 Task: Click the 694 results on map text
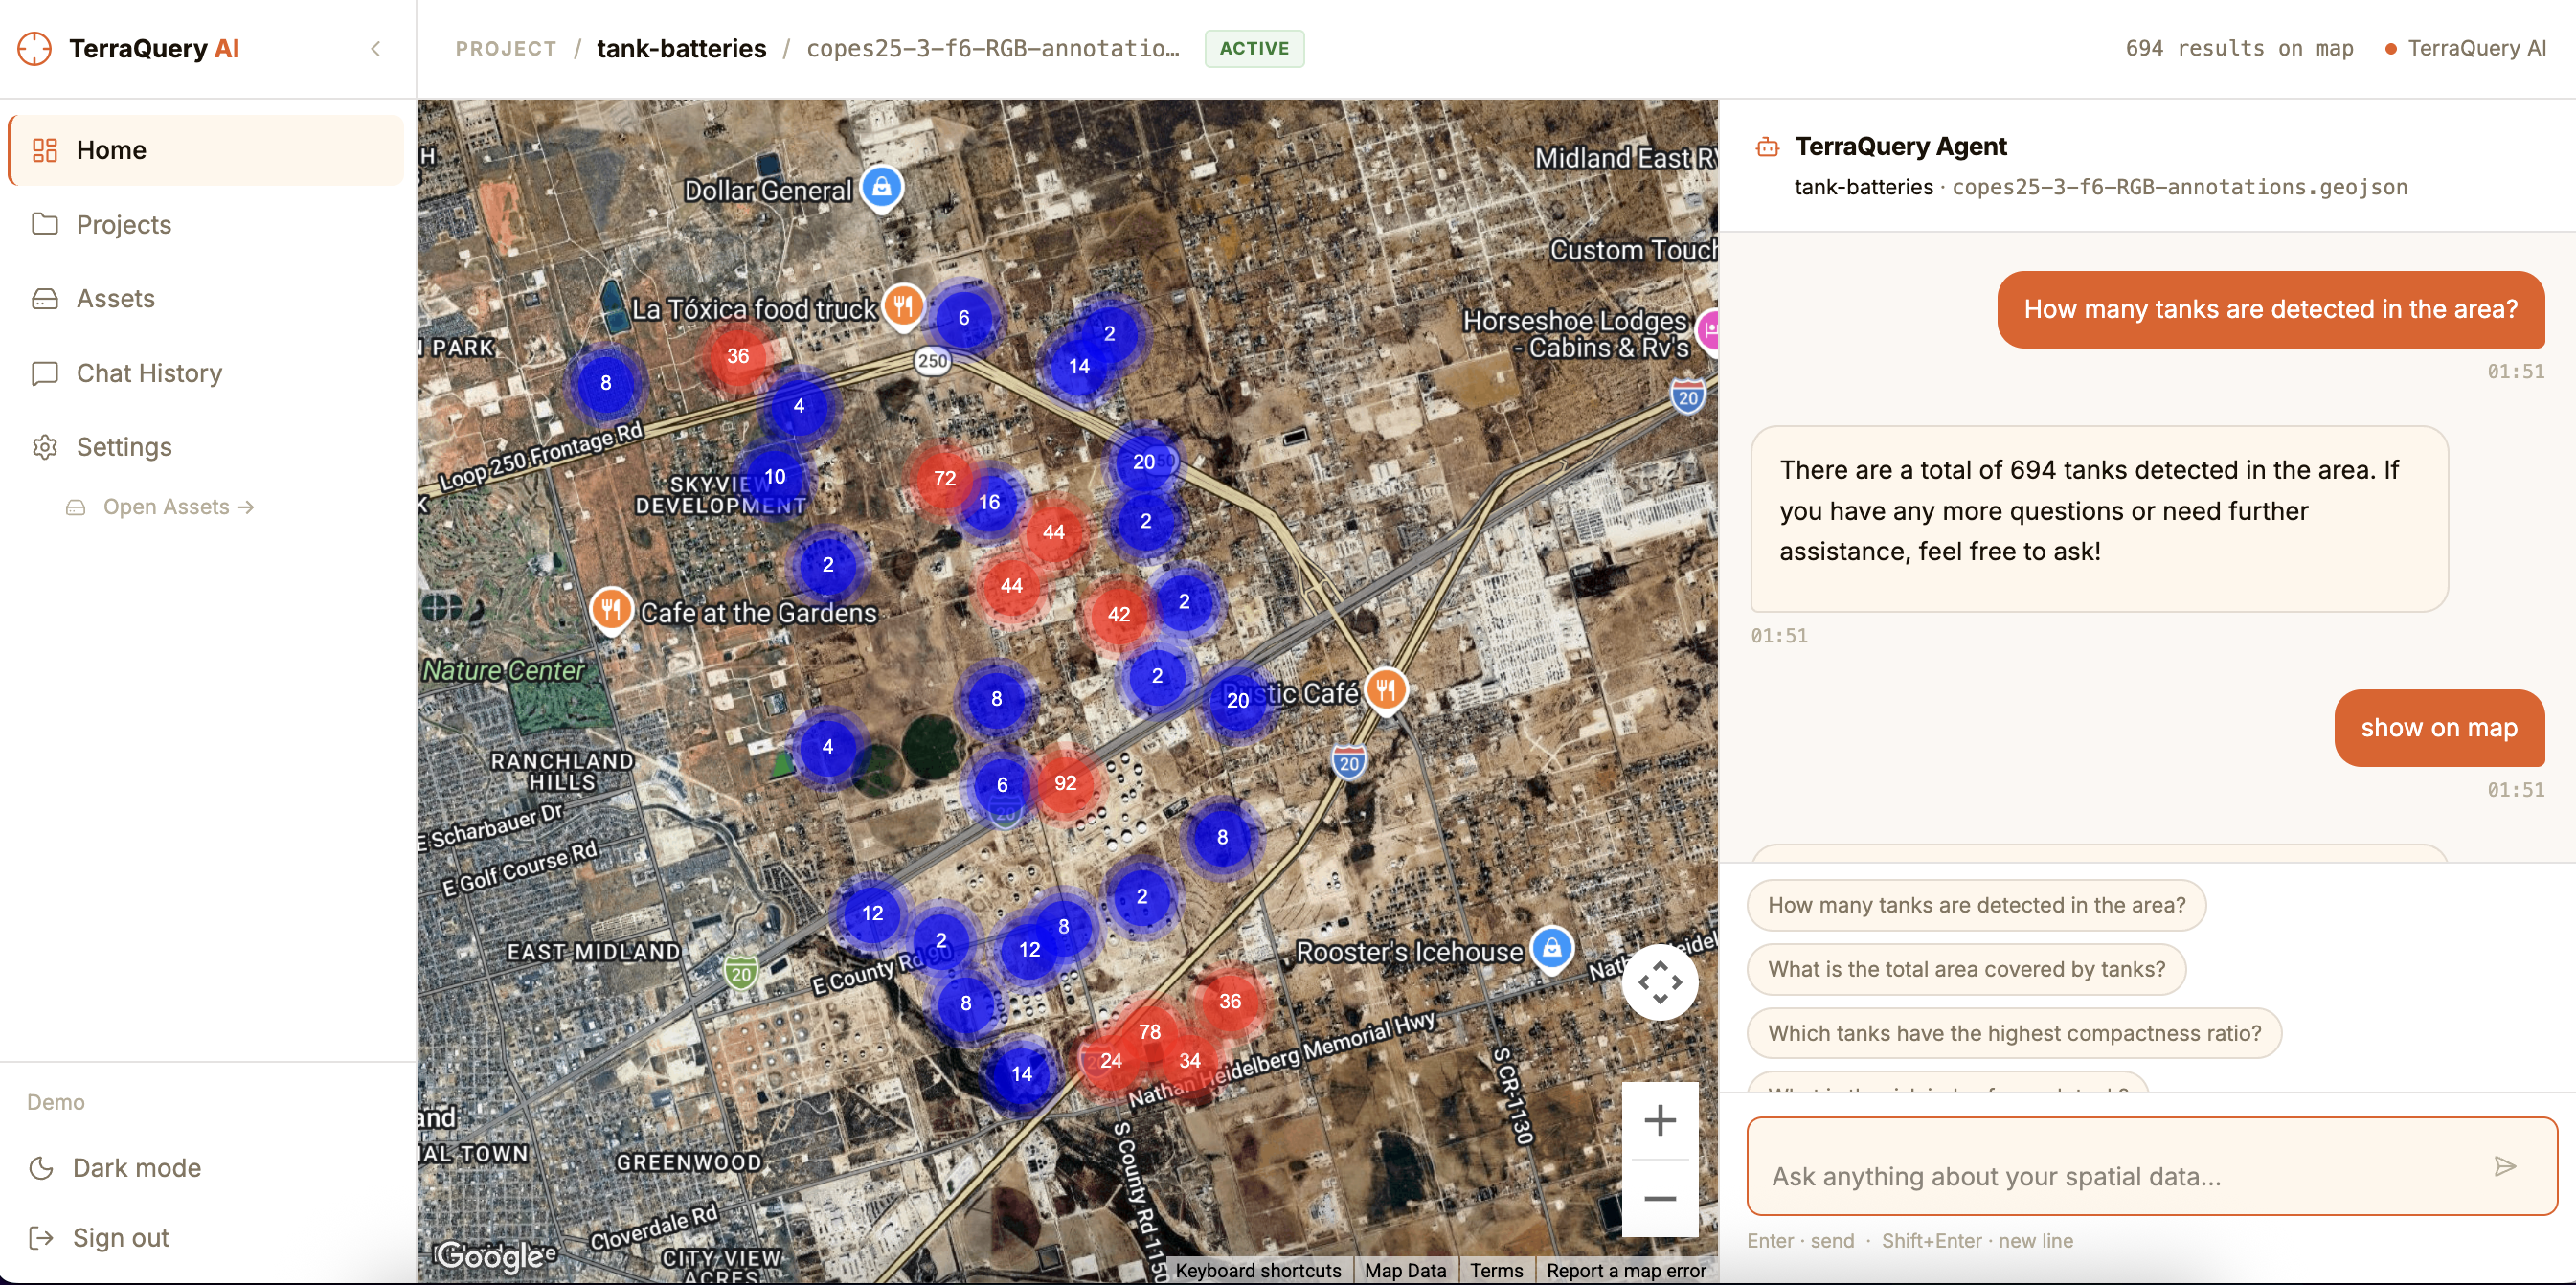[x=2239, y=48]
